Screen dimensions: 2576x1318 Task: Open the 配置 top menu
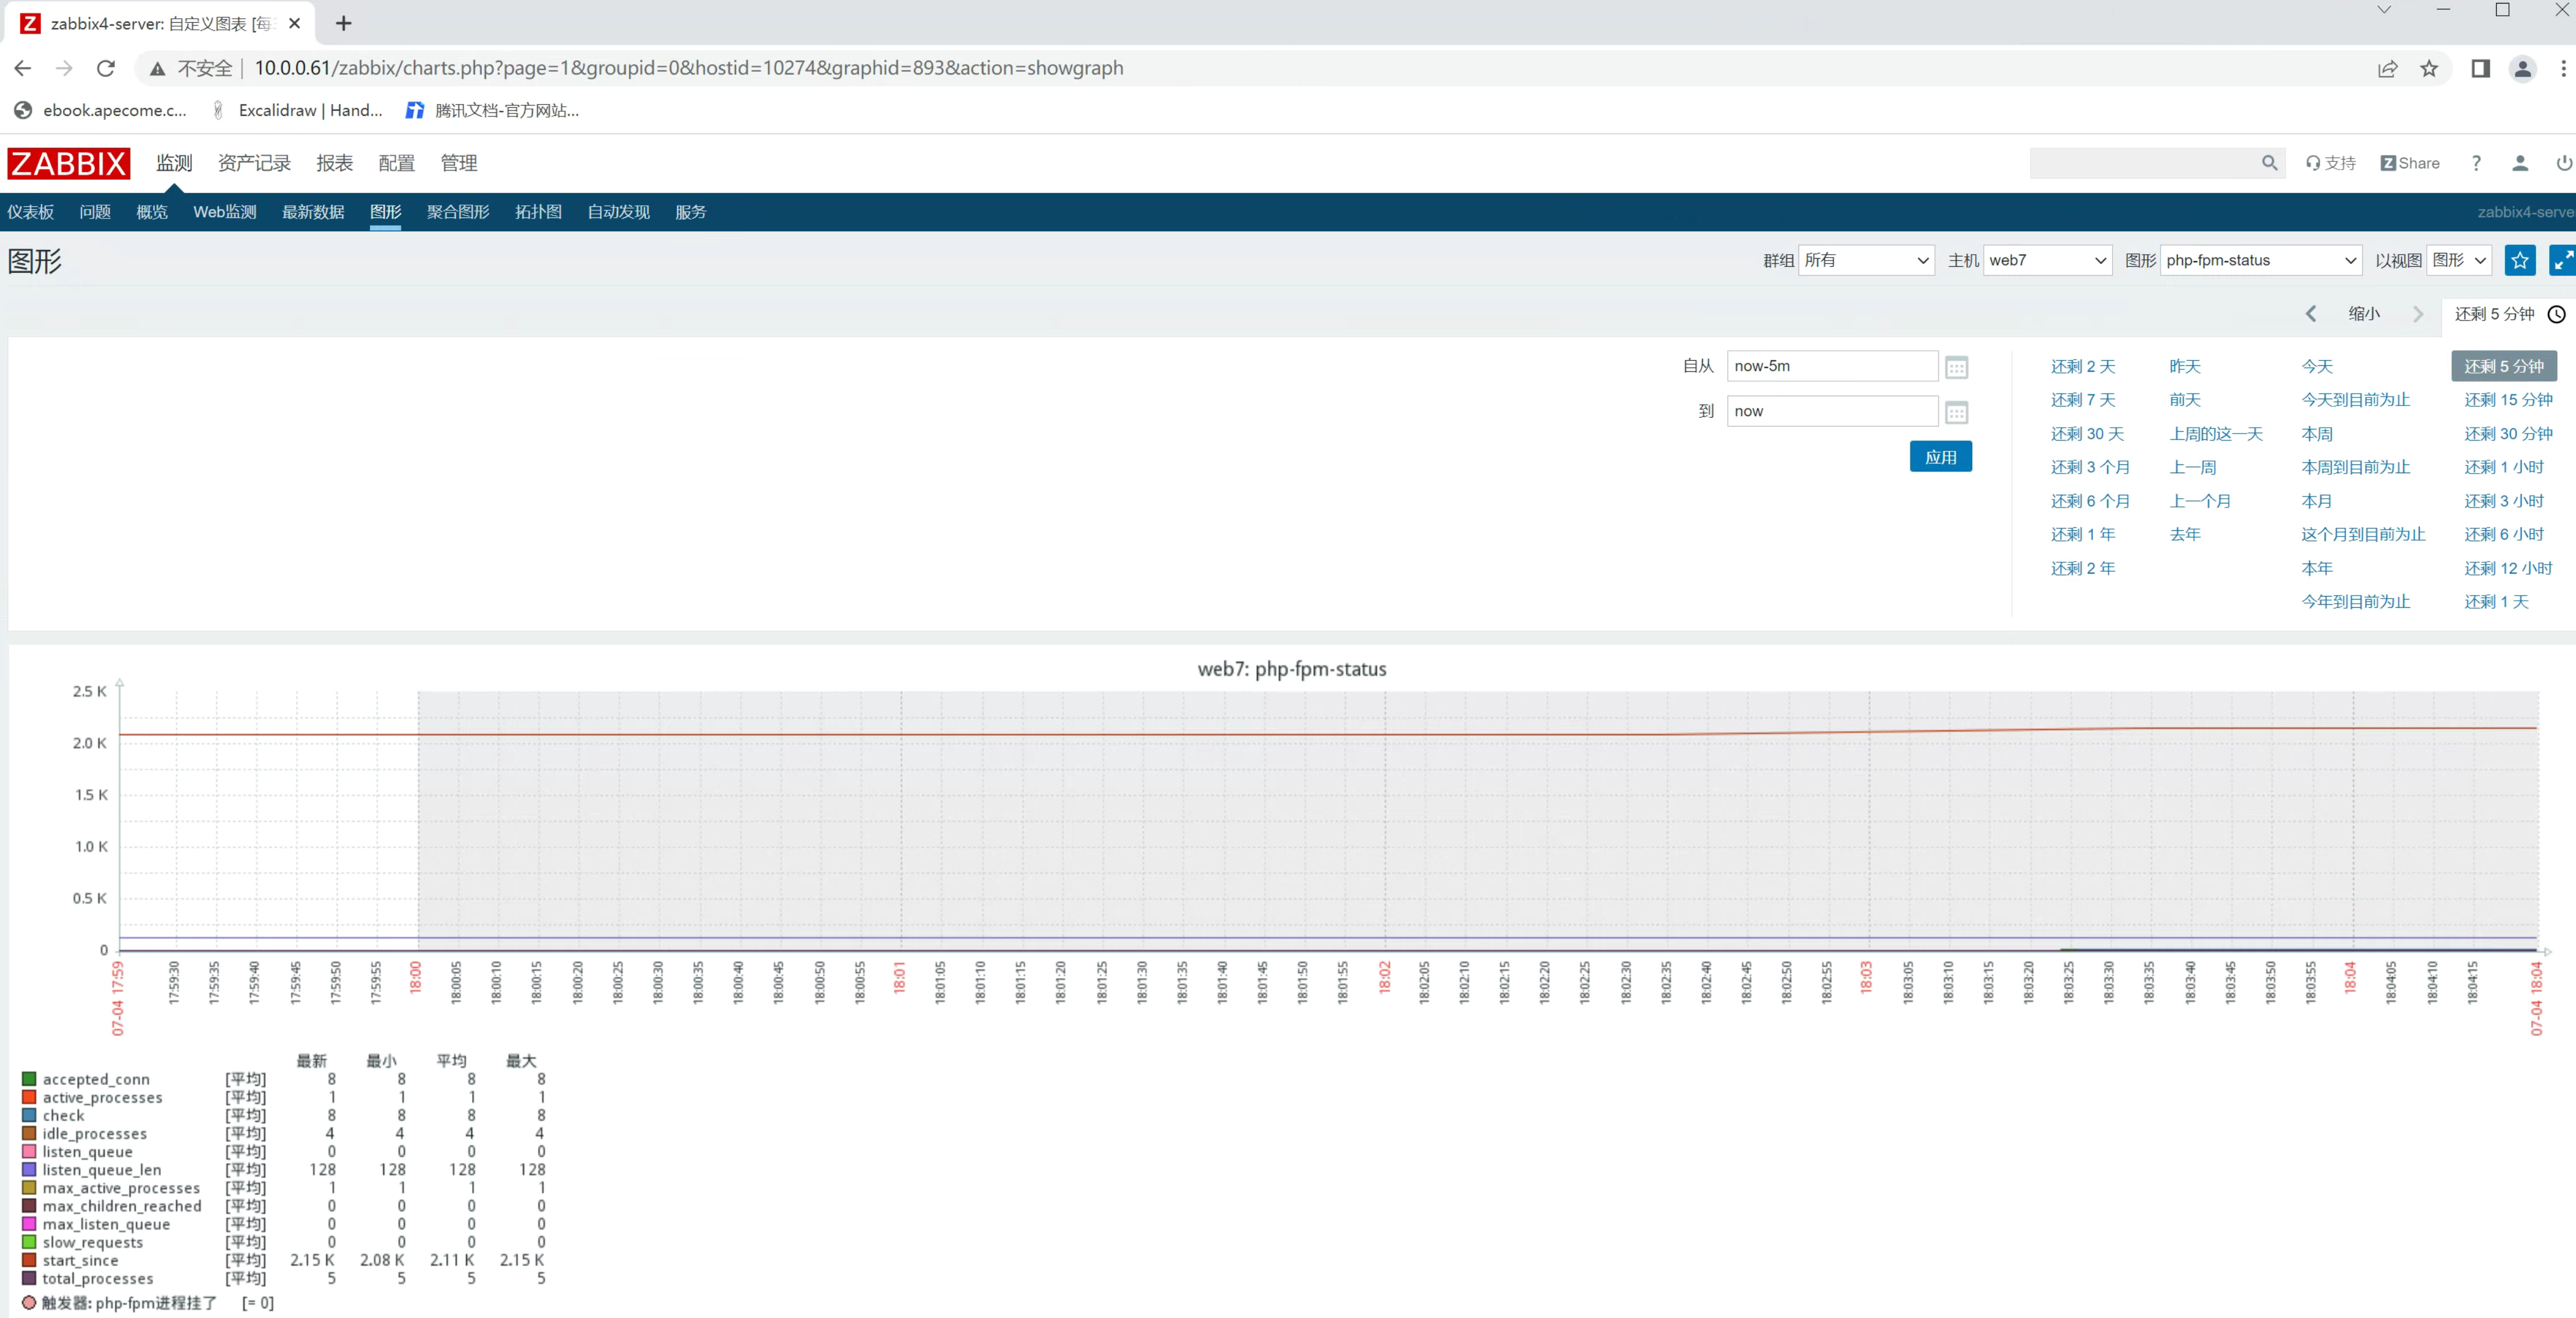(x=396, y=163)
